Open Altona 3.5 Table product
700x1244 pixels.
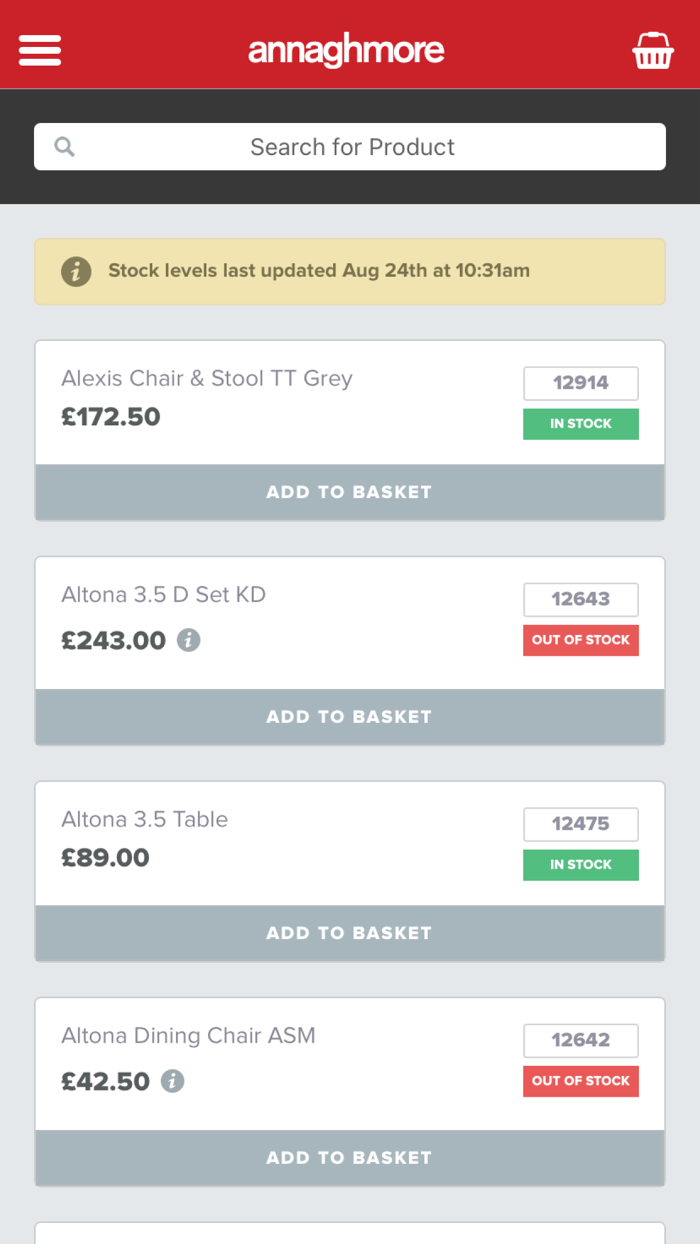pyautogui.click(x=145, y=820)
